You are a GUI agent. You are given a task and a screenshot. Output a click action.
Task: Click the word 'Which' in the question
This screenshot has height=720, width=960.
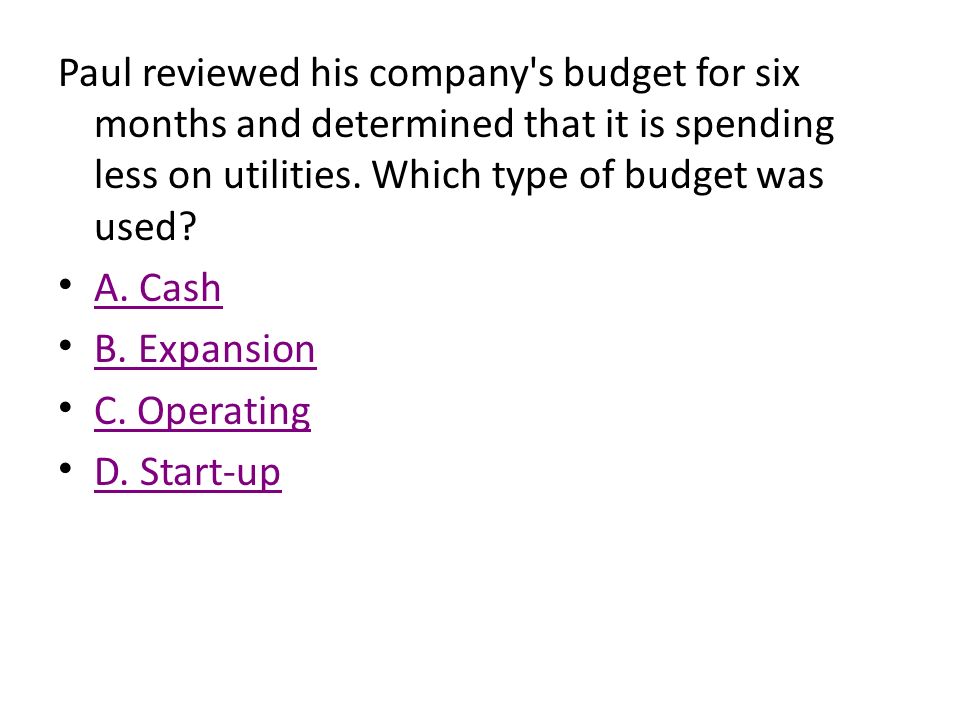(x=426, y=175)
